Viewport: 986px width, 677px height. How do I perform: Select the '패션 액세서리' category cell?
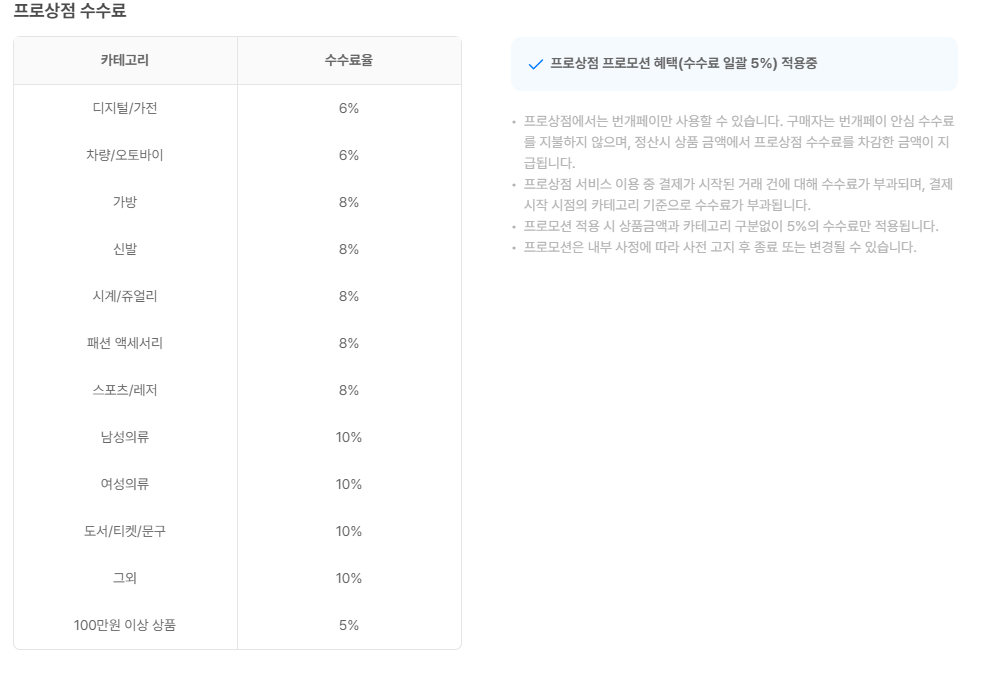tap(125, 343)
